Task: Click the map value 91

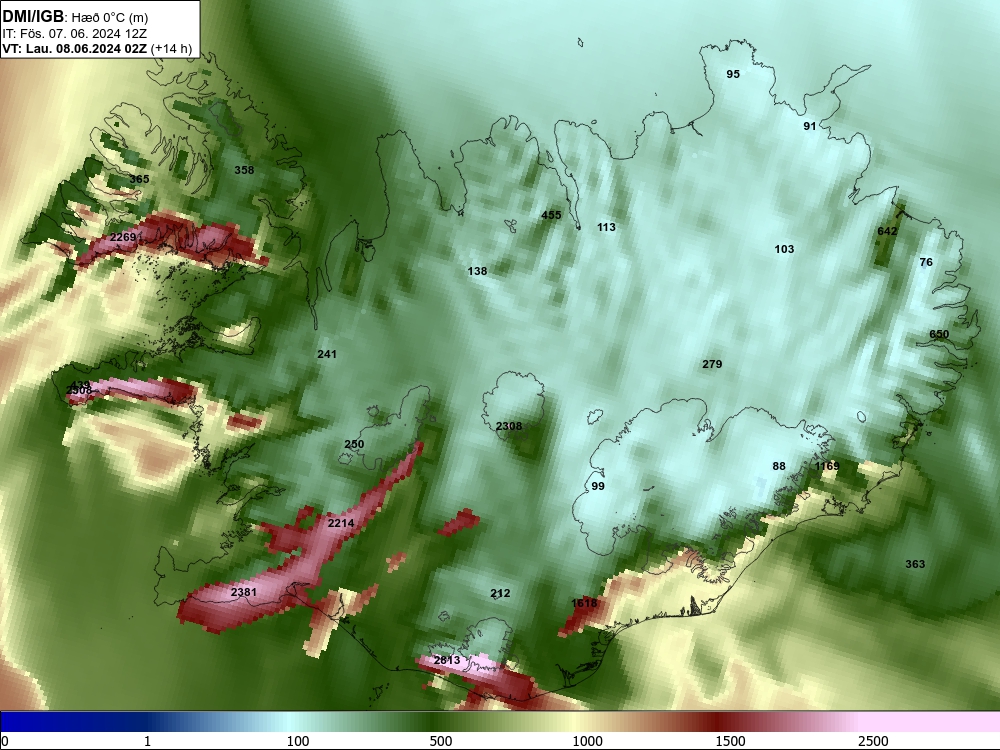Action: click(809, 126)
